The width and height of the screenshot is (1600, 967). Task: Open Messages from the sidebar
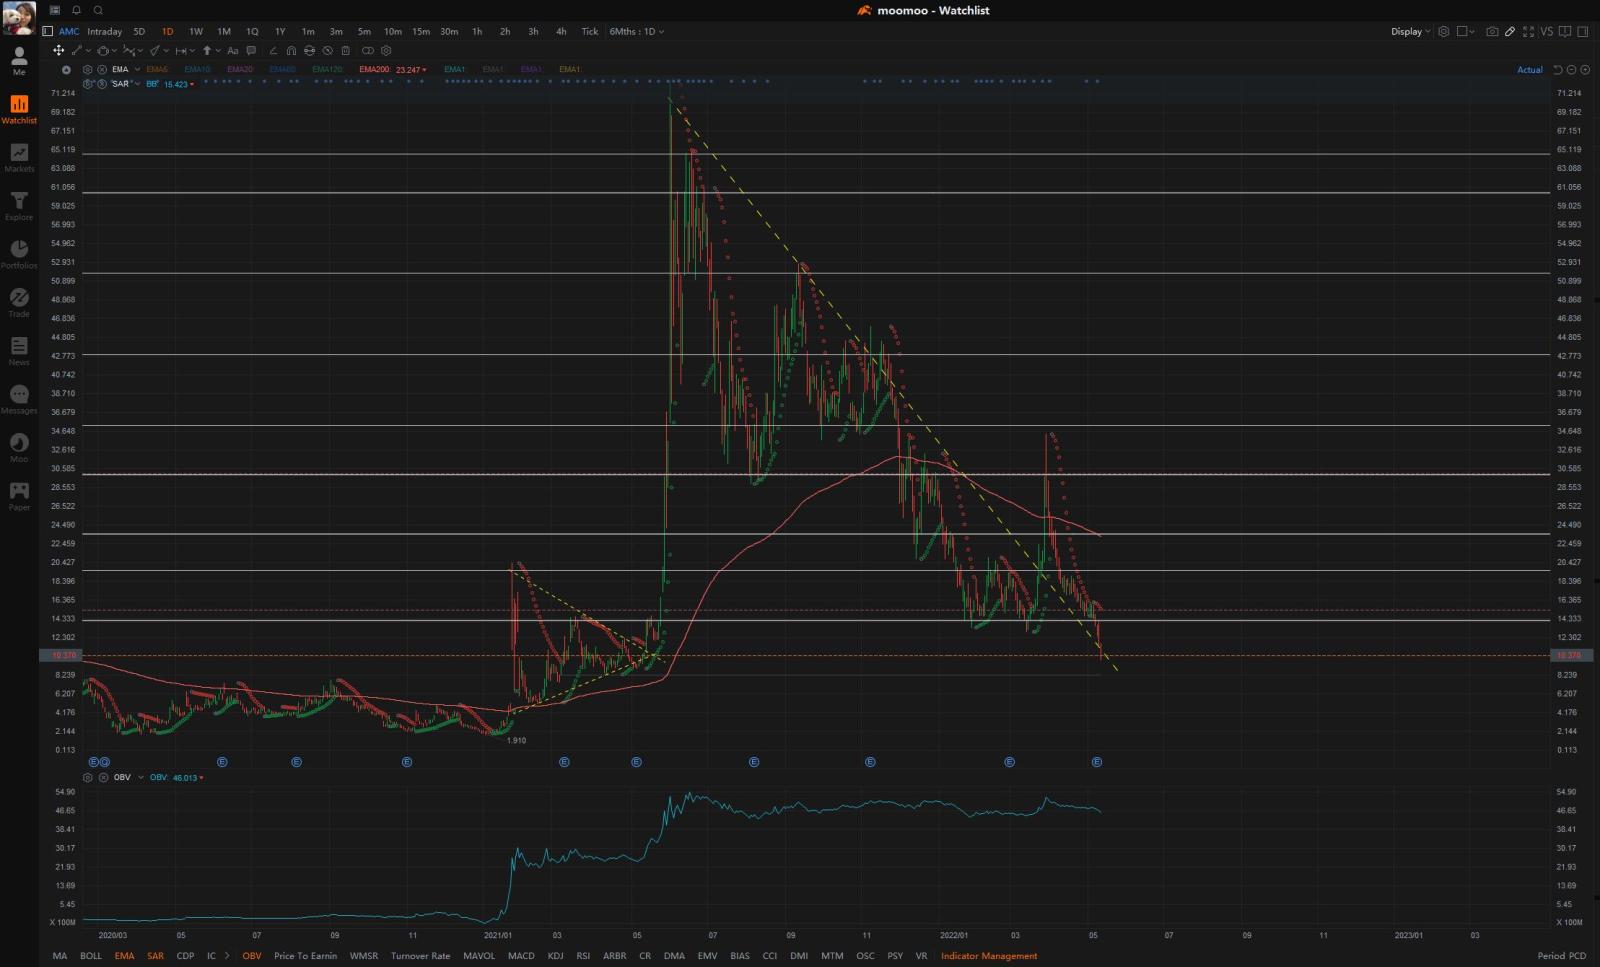pos(19,399)
